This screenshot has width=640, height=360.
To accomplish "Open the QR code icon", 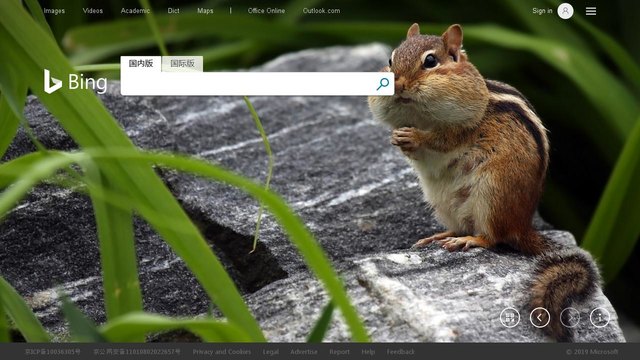I will click(510, 317).
